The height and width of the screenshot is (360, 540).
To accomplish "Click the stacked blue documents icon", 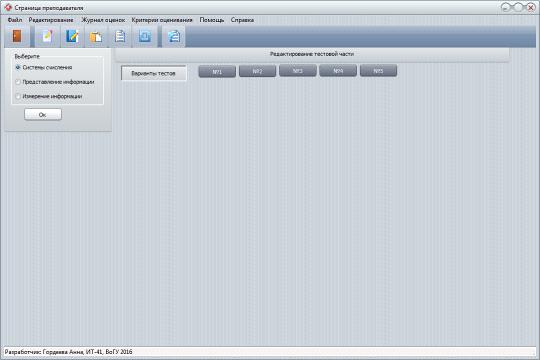I will pyautogui.click(x=174, y=36).
